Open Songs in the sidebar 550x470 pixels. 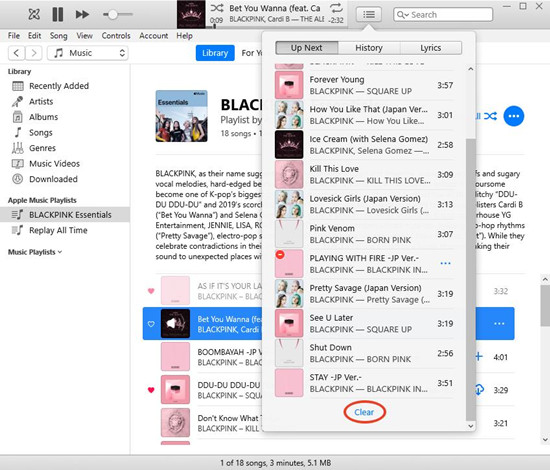[41, 133]
